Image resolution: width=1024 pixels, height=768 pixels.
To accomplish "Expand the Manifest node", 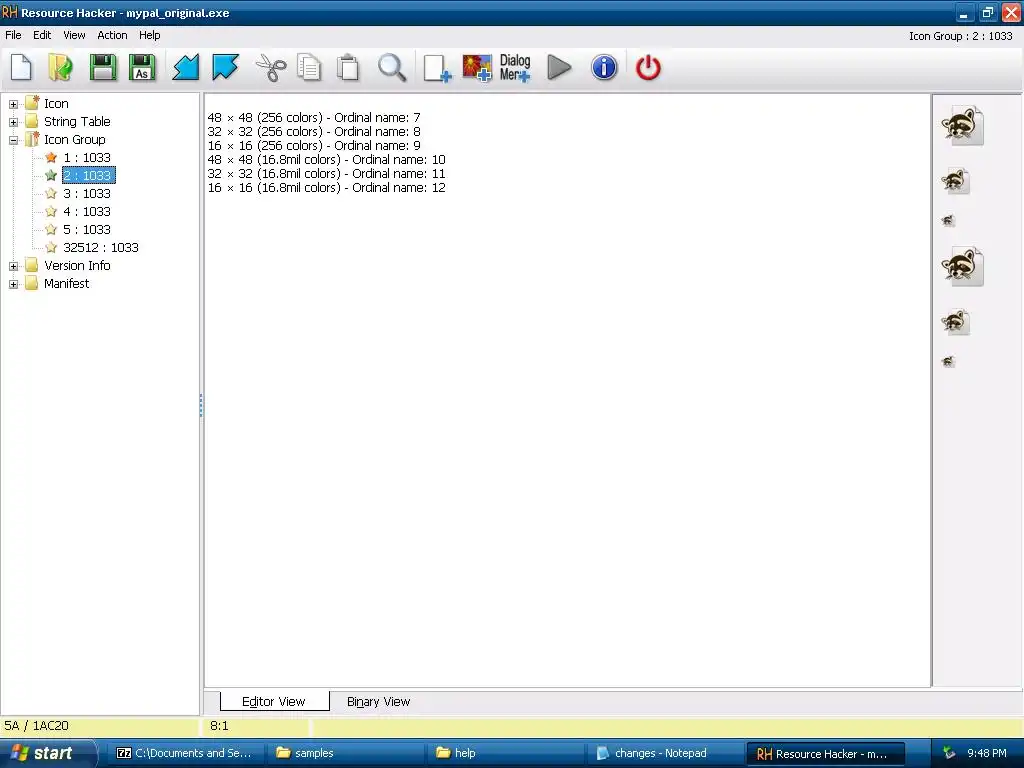I will (x=13, y=284).
